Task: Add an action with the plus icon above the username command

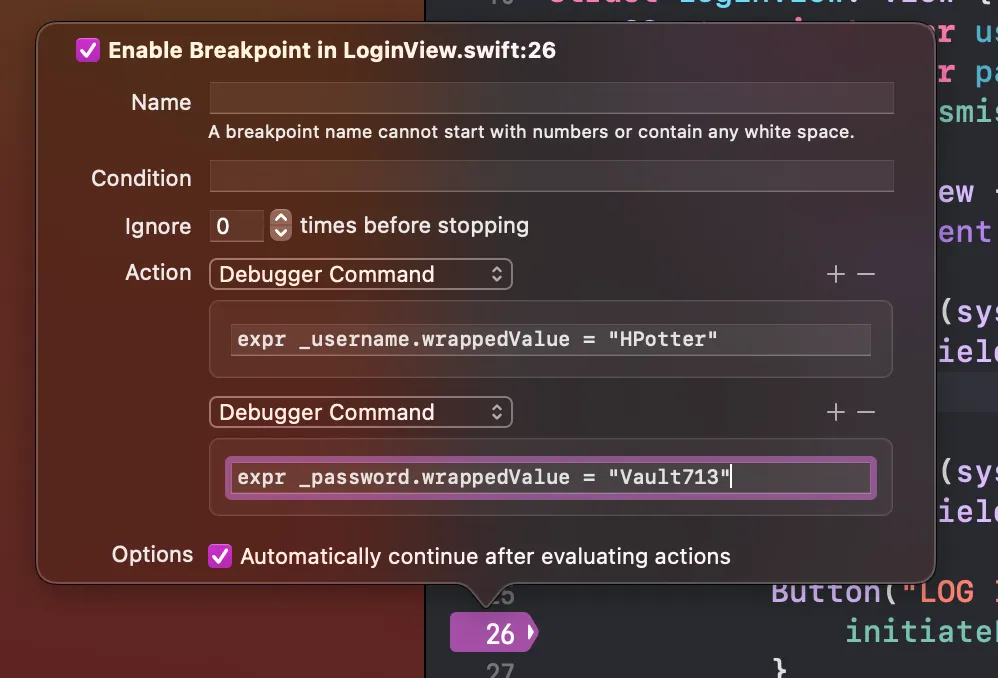Action: (x=836, y=273)
